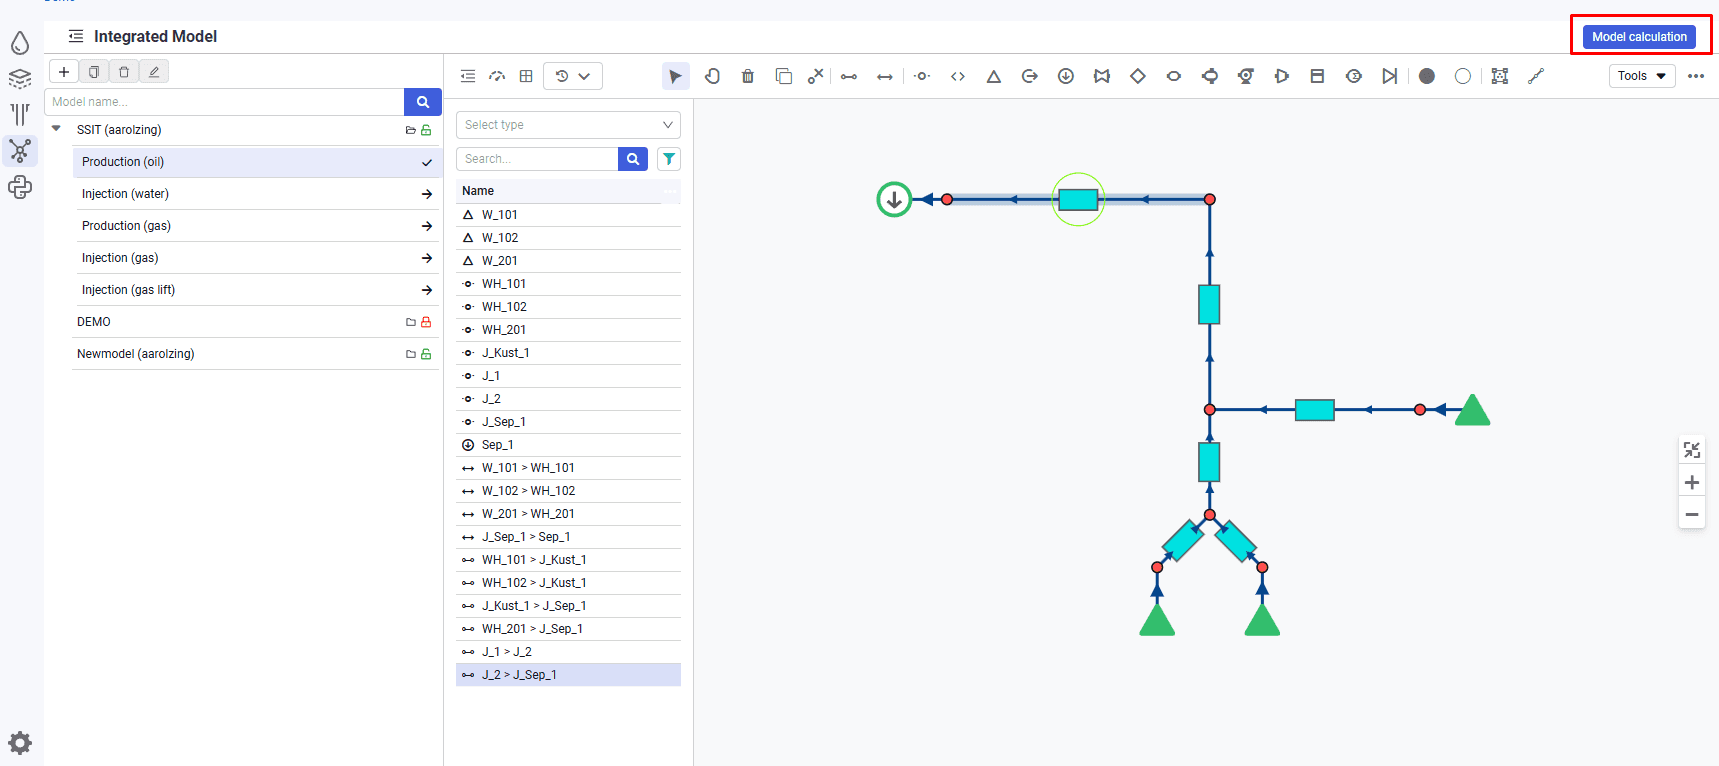
Task: Select Production (gas) model item
Action: pos(256,226)
